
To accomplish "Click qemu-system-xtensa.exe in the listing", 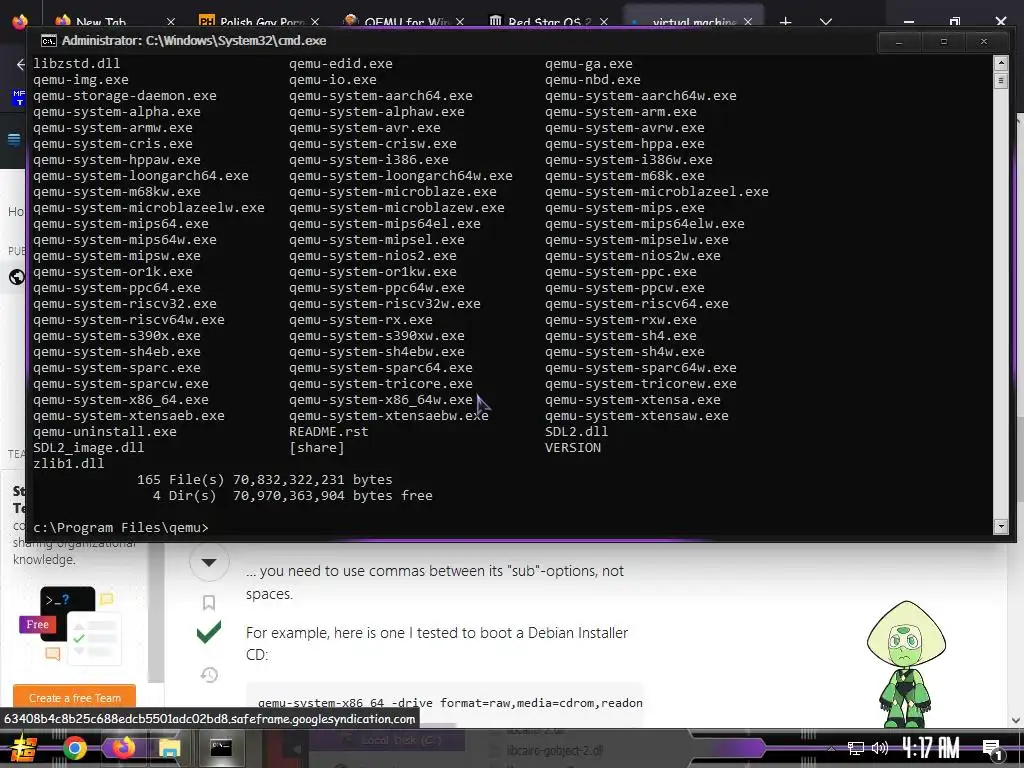I will tap(633, 400).
